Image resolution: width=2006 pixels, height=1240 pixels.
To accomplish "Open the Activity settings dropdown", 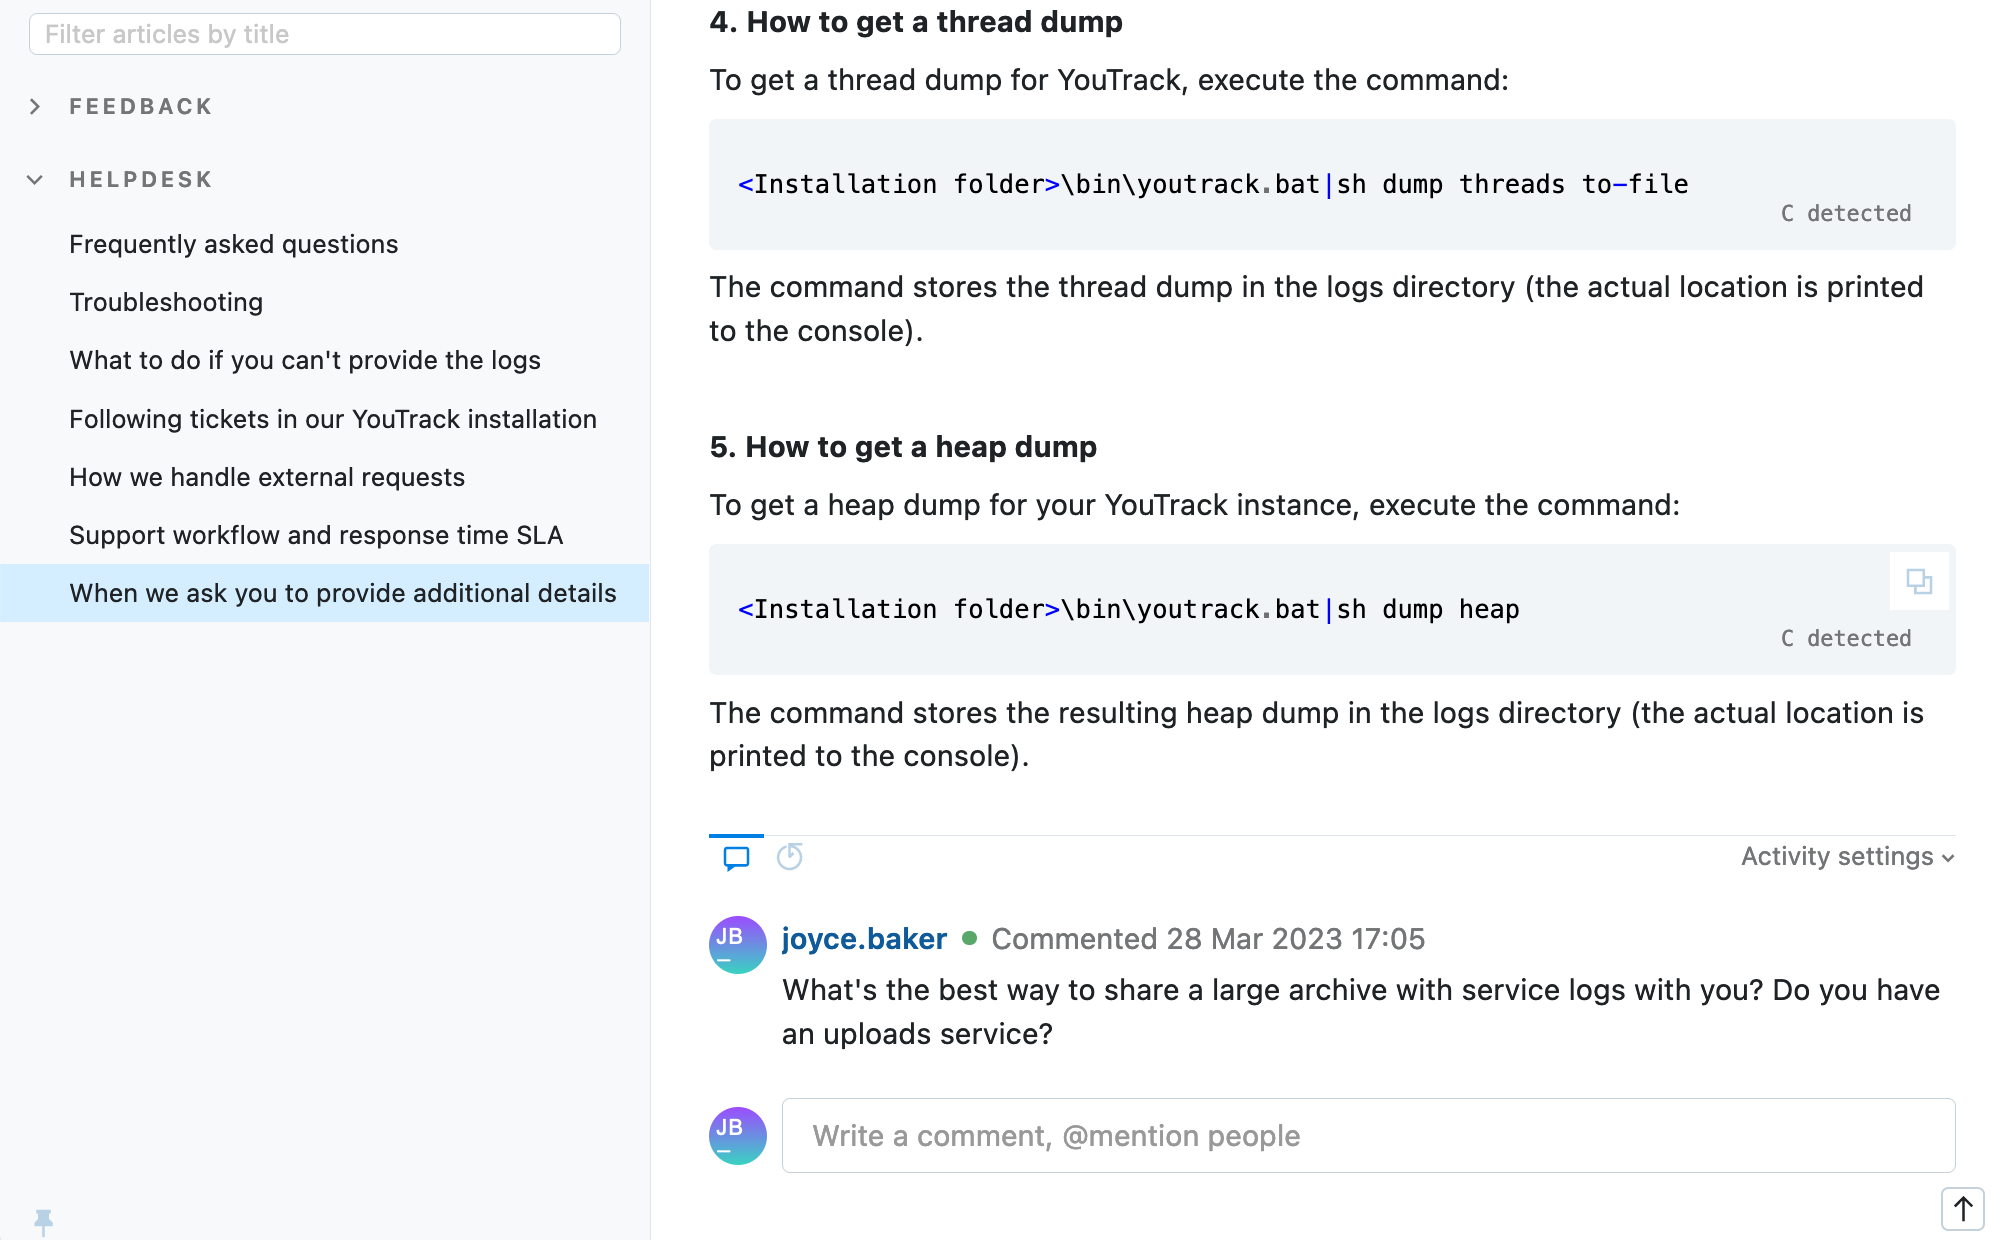I will coord(1846,857).
